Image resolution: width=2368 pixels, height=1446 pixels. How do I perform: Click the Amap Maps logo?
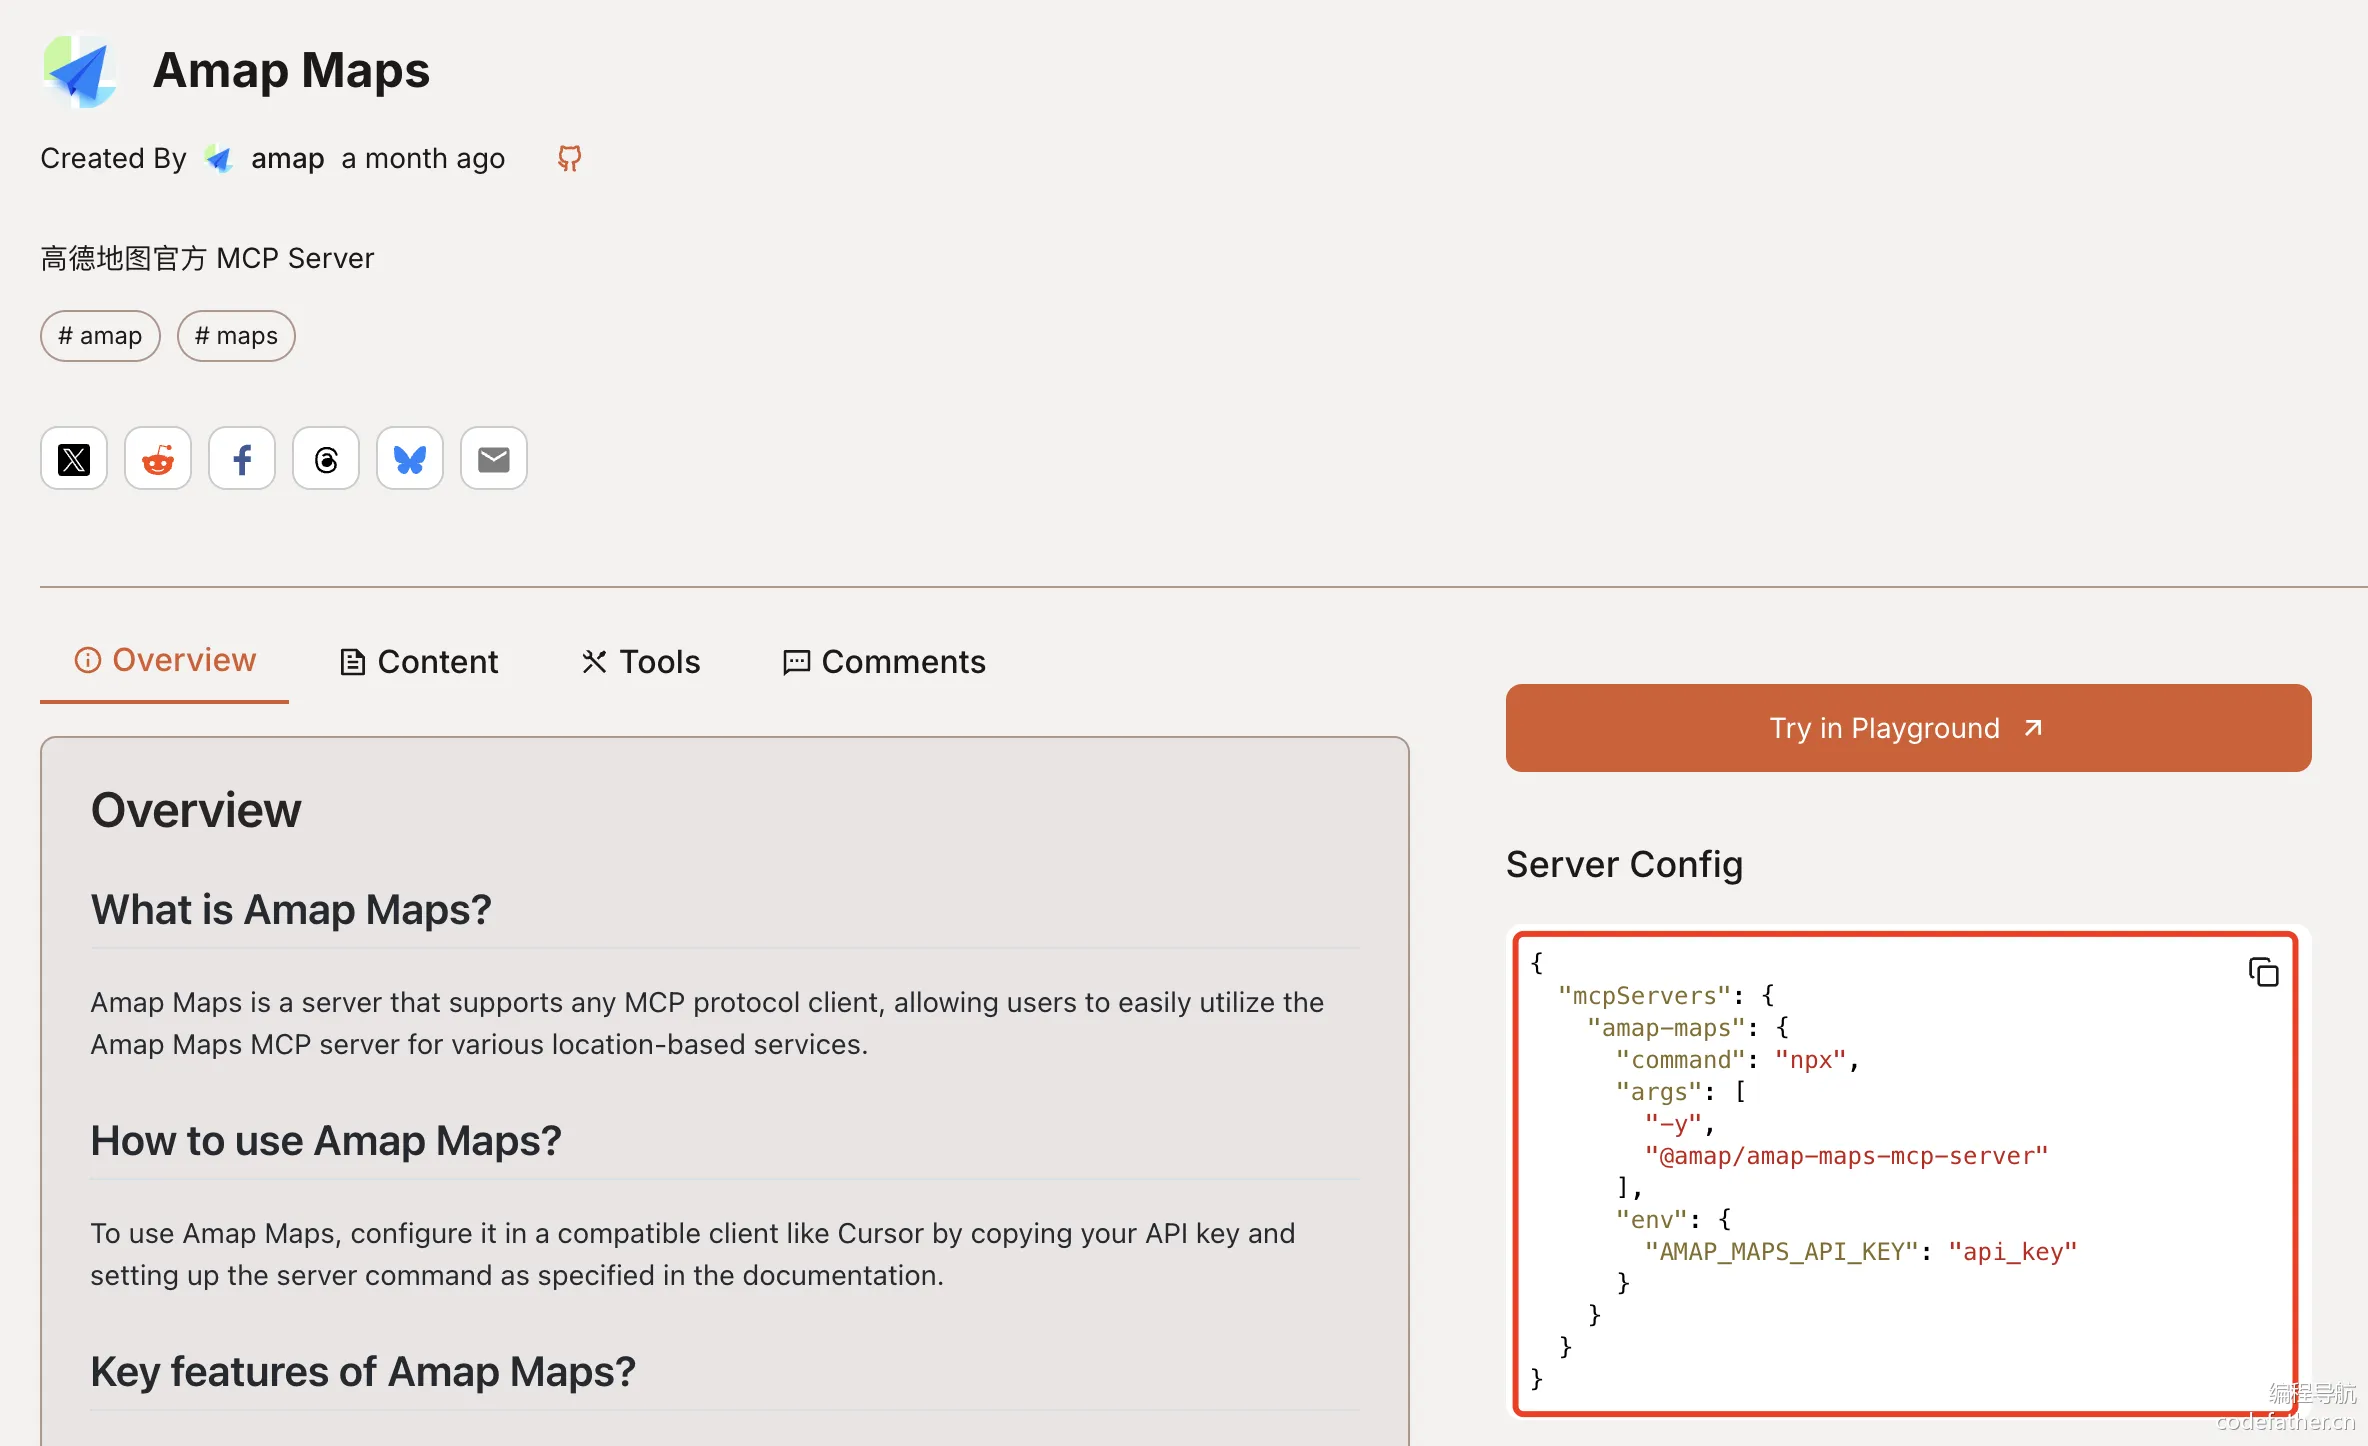80,70
